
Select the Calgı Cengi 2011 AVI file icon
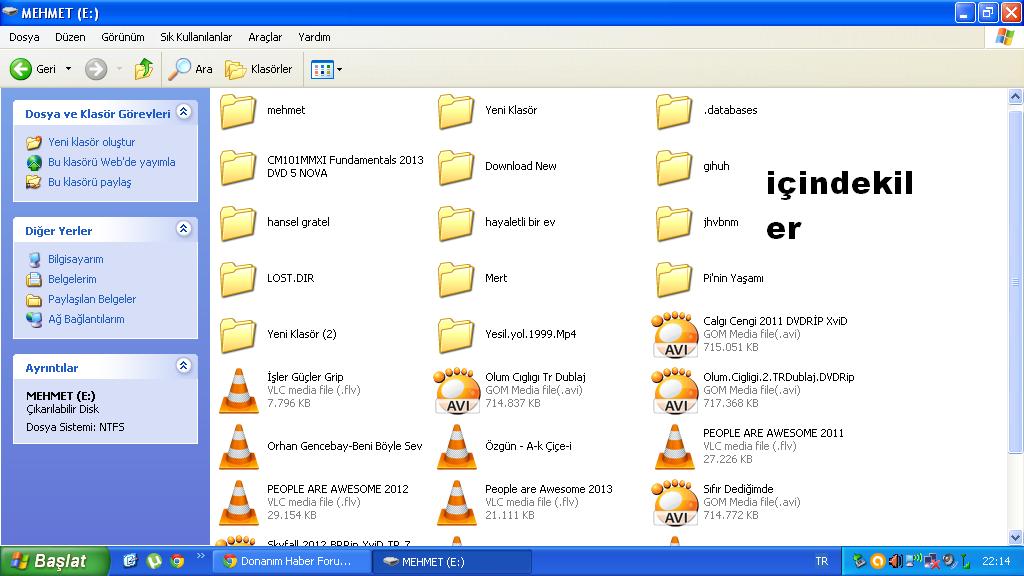(675, 335)
